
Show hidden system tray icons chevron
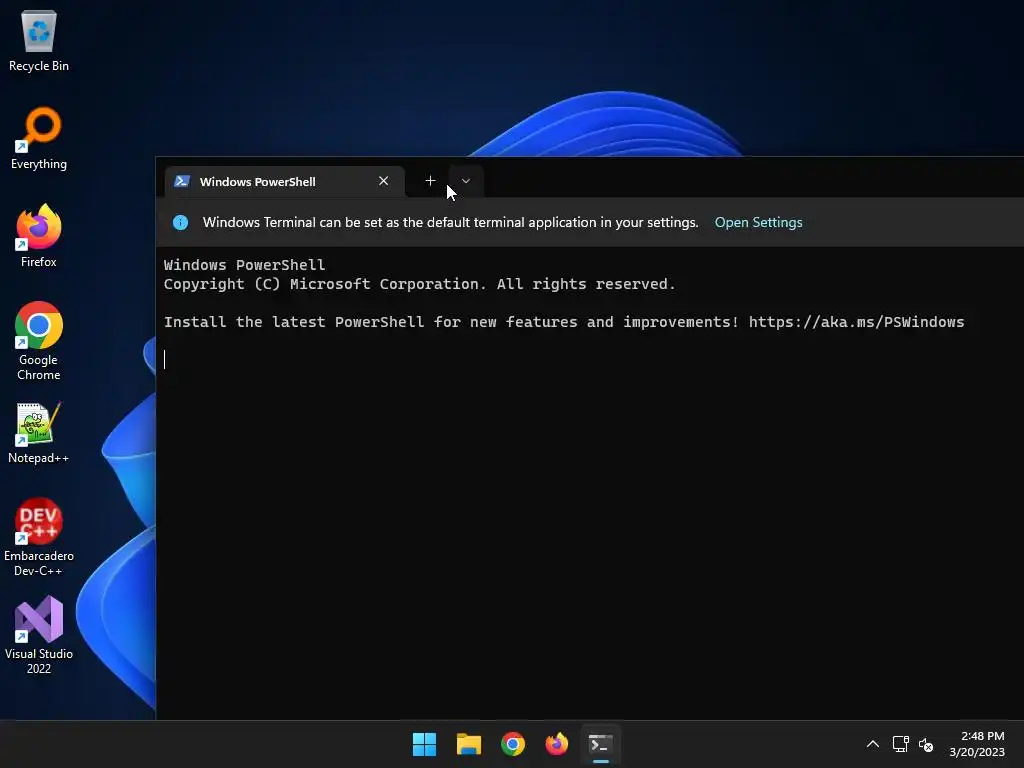[872, 744]
